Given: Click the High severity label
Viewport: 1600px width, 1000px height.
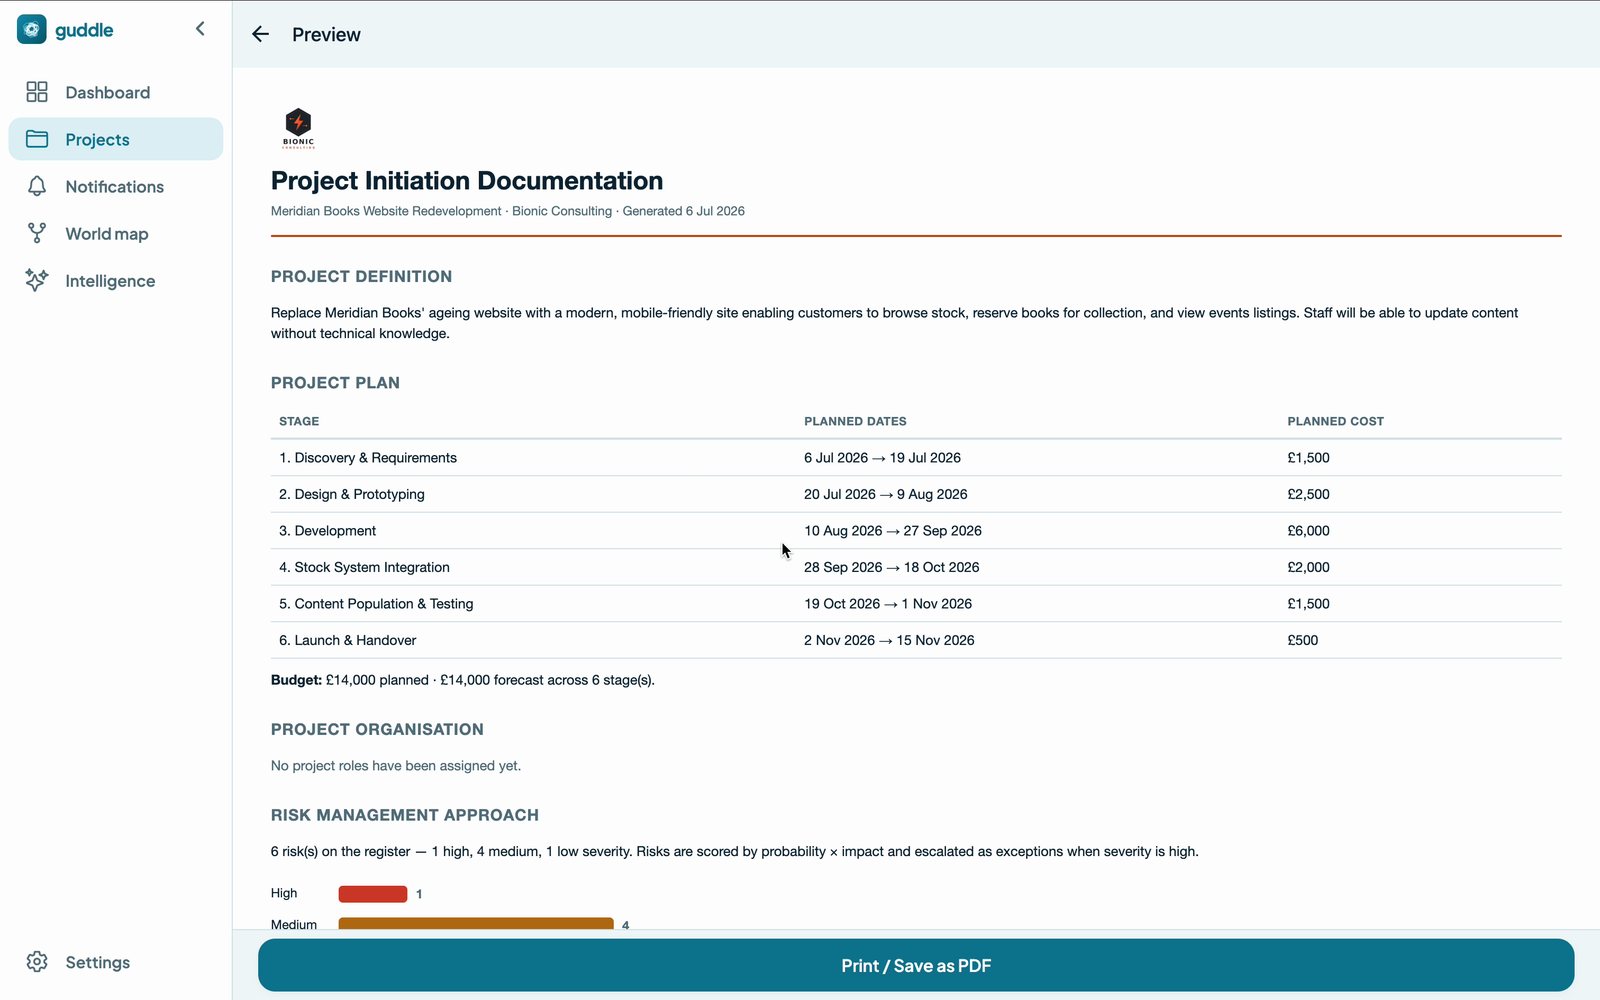Looking at the screenshot, I should (x=284, y=893).
